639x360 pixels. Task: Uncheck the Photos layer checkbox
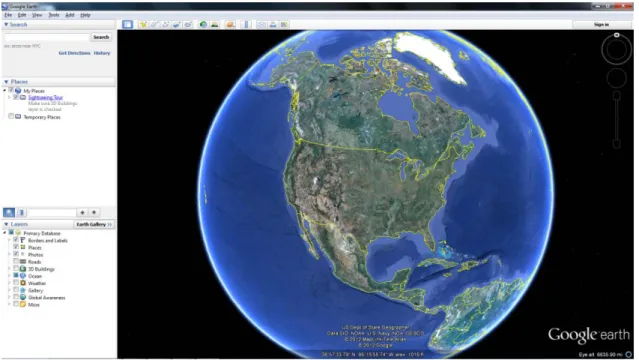[16, 254]
